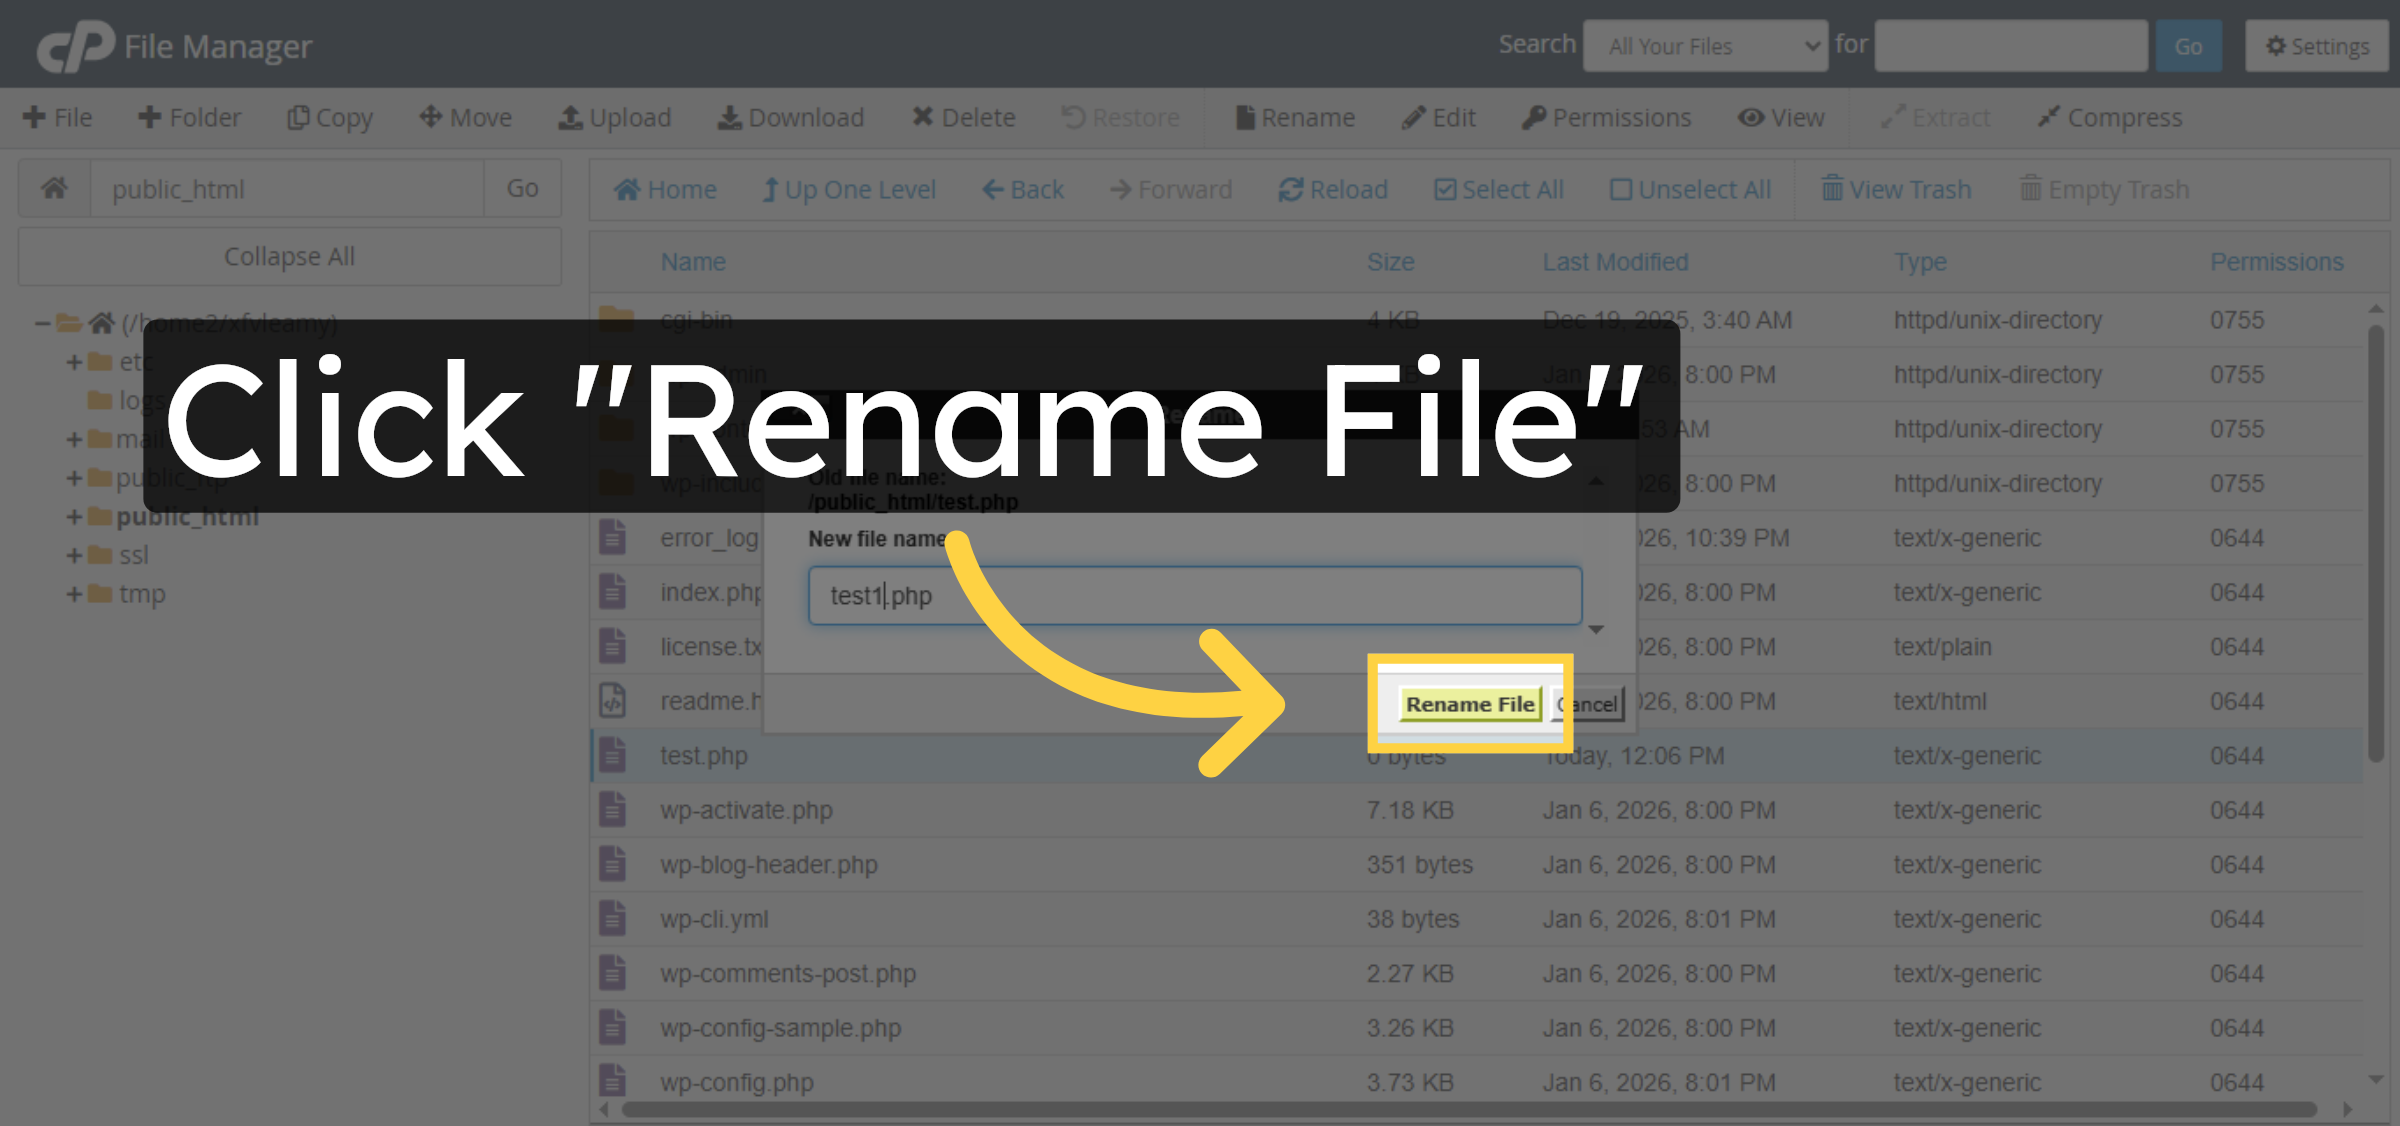
Task: Select the Copy tool
Action: click(x=329, y=117)
